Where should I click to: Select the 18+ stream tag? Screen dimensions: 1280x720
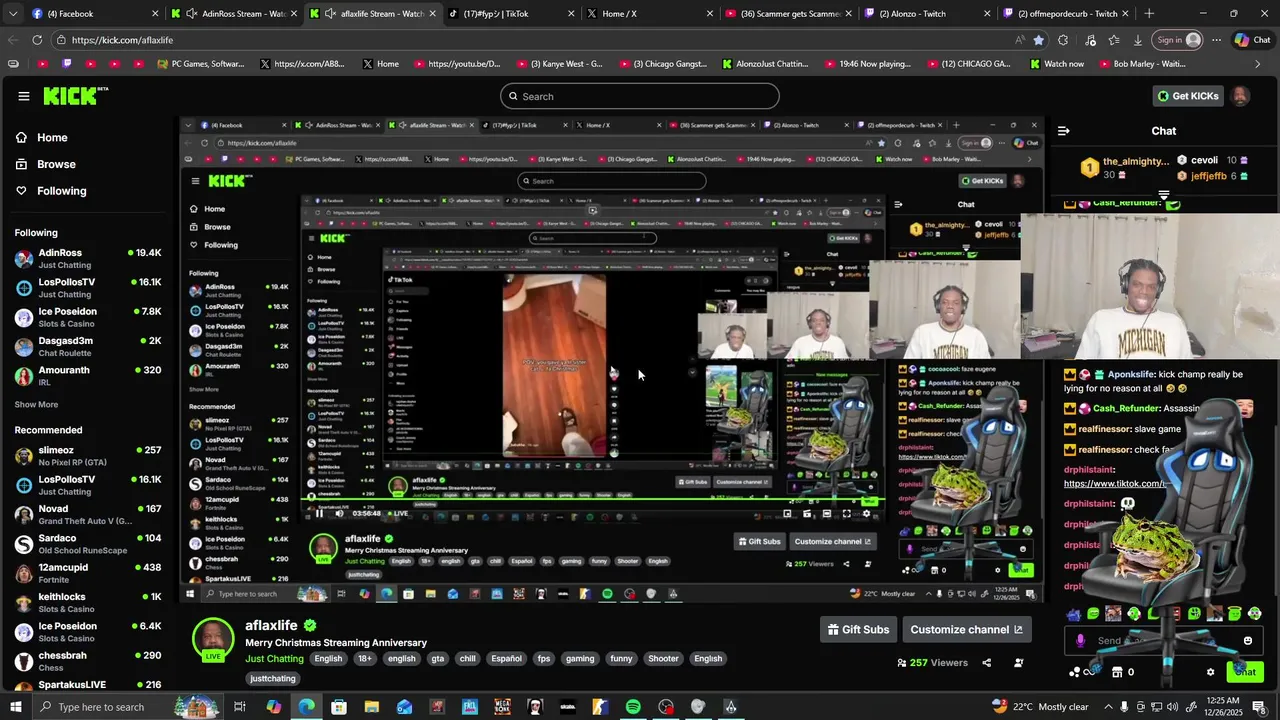point(365,659)
